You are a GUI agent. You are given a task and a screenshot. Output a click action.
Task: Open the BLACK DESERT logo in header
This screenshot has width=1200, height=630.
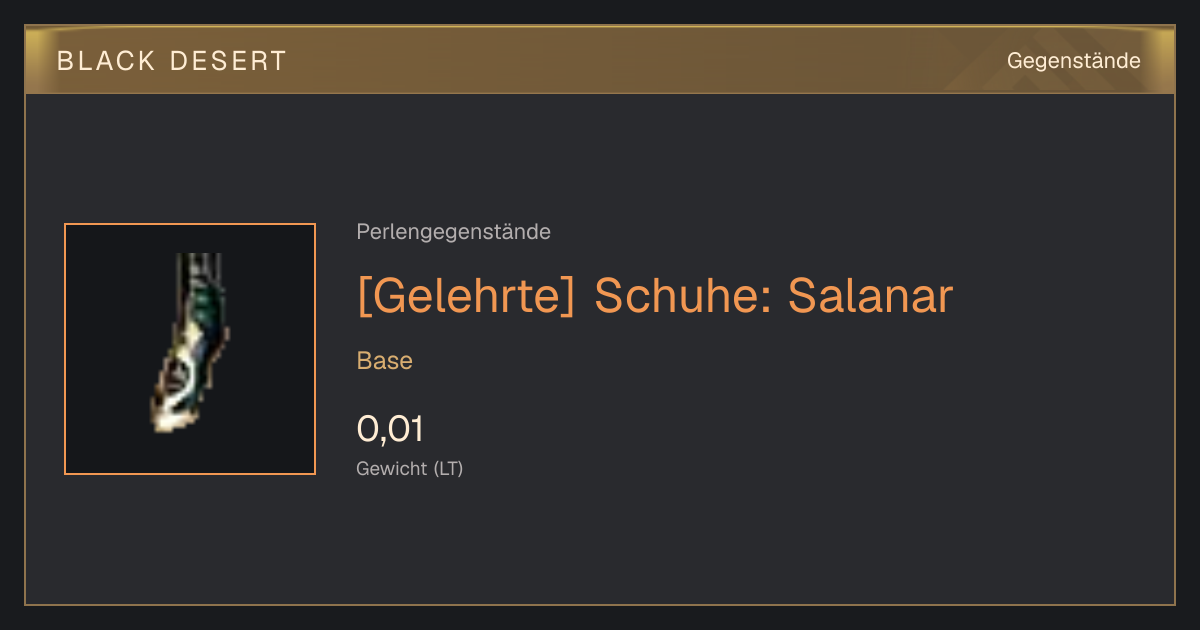coord(172,61)
